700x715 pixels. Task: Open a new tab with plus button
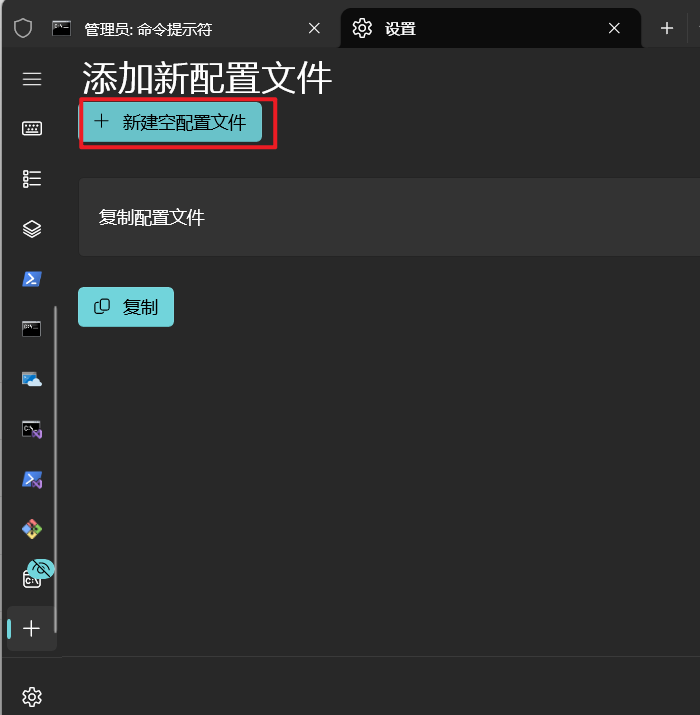[x=667, y=28]
